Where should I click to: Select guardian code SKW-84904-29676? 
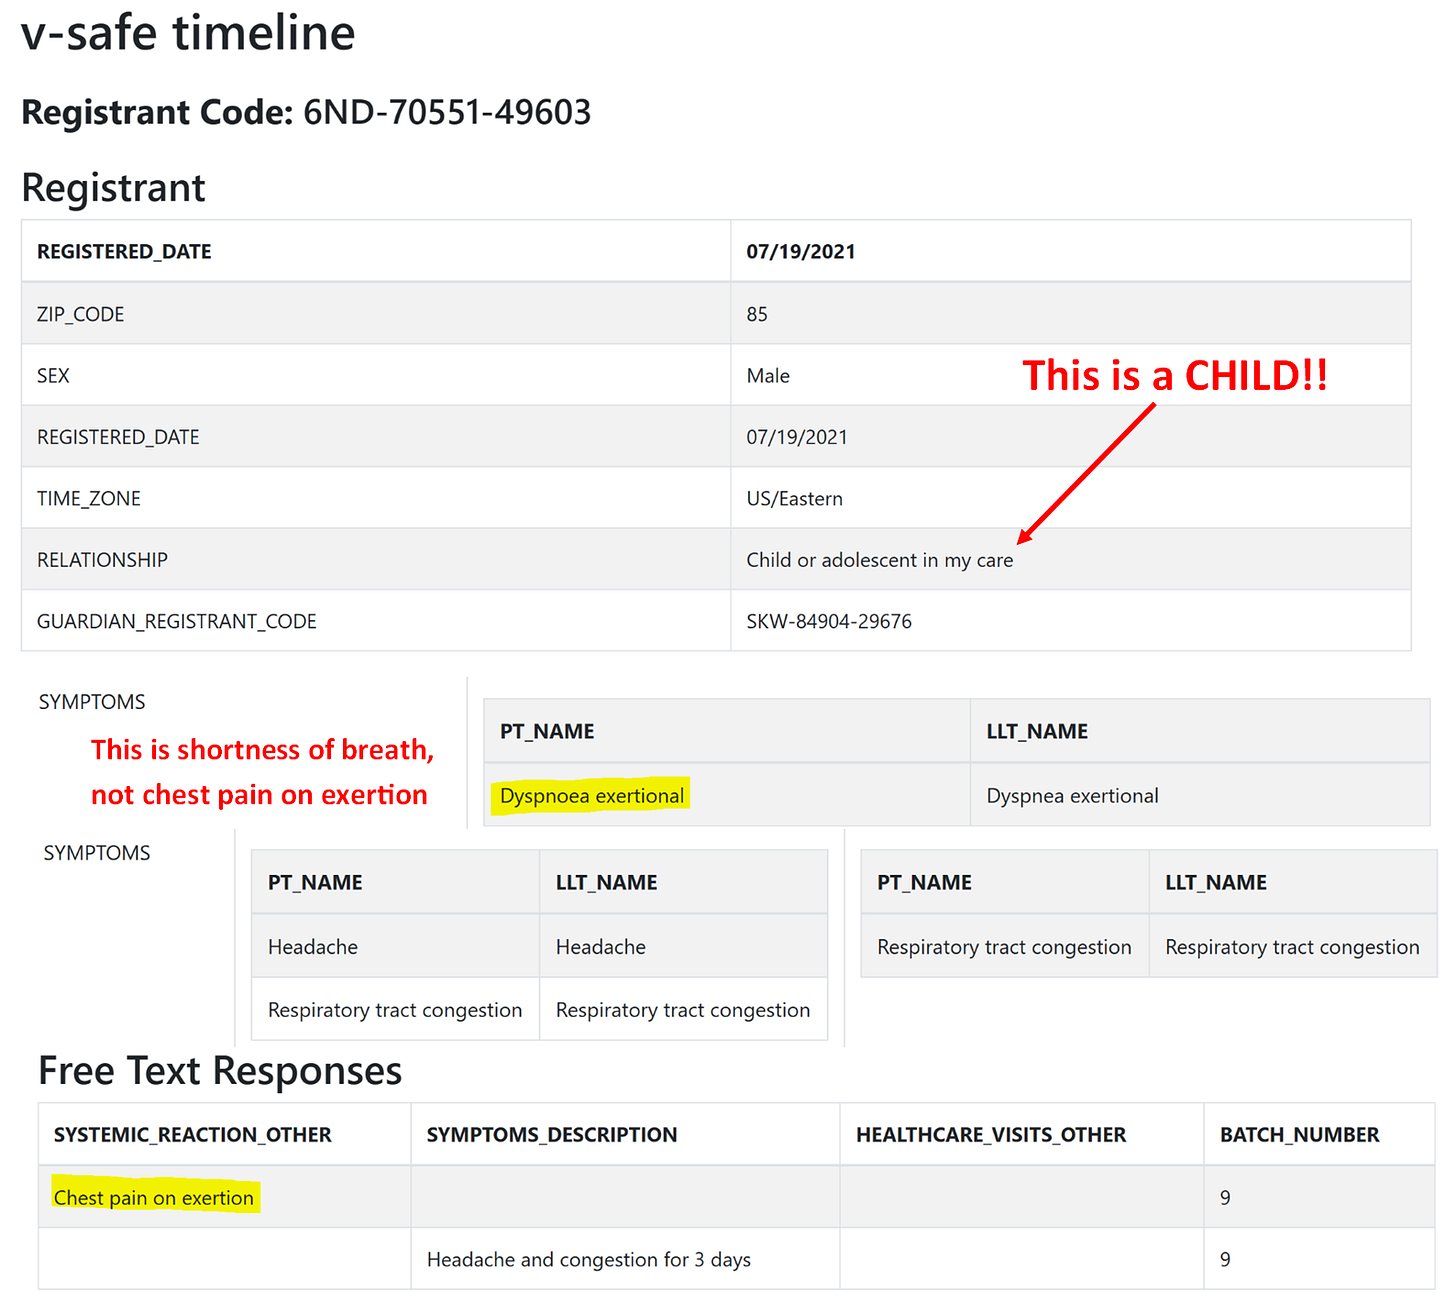pyautogui.click(x=1071, y=621)
